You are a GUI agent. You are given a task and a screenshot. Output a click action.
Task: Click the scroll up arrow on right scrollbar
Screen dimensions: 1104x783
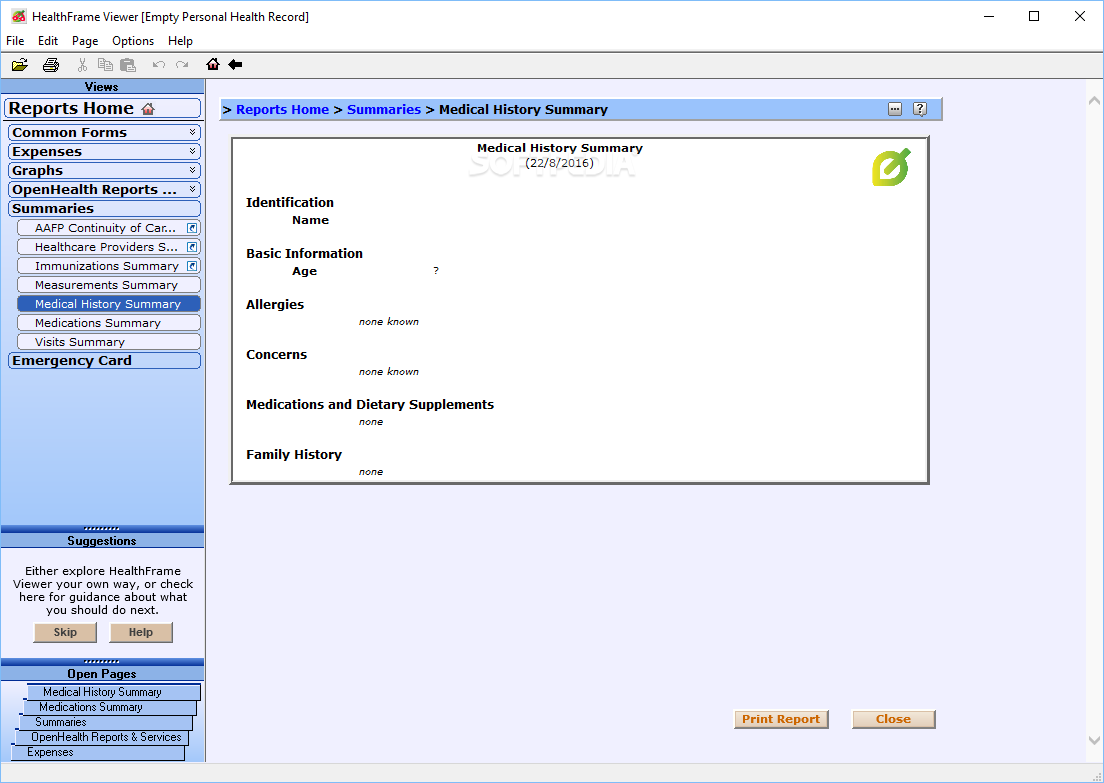1094,101
